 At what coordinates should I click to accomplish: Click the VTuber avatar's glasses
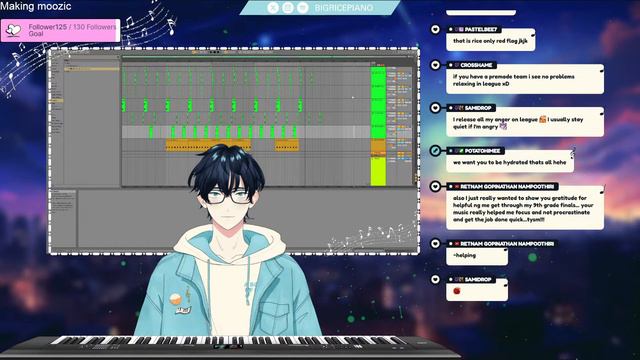[228, 197]
